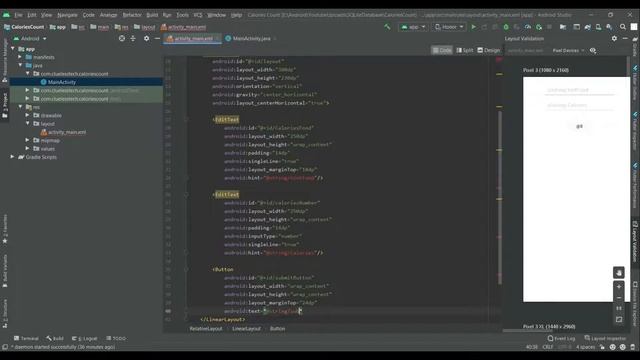
Task: Open the Honor device selector dropdown
Action: [449, 27]
